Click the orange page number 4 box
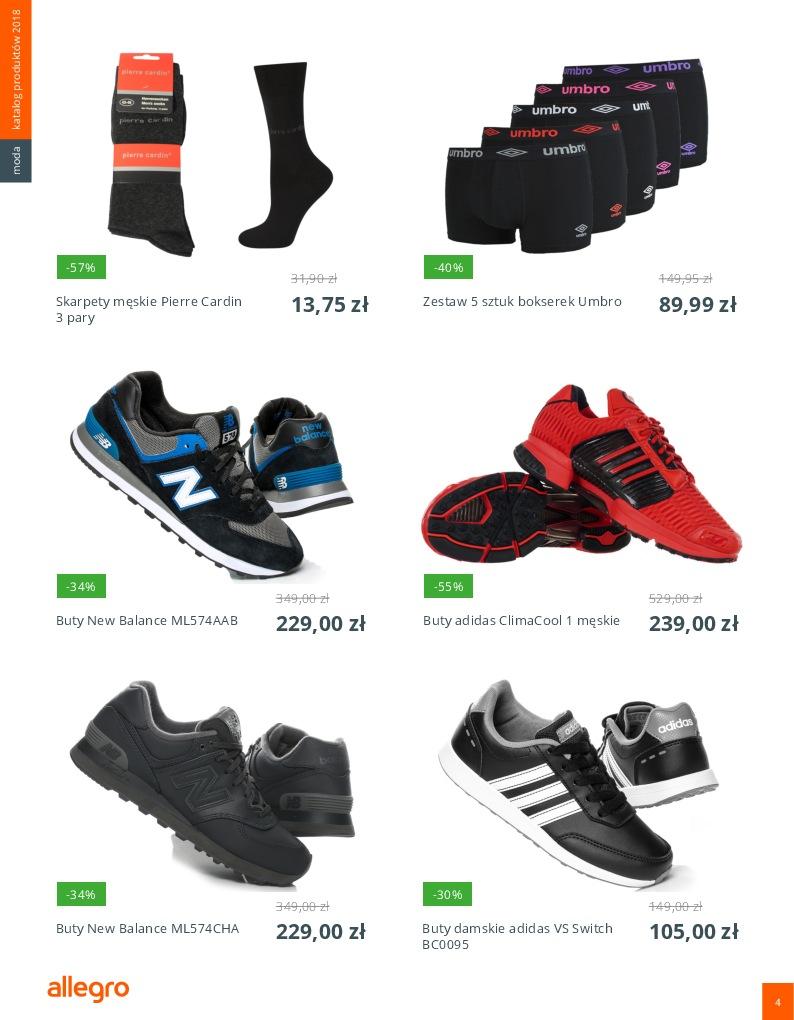794x1020 pixels. tap(778, 1002)
